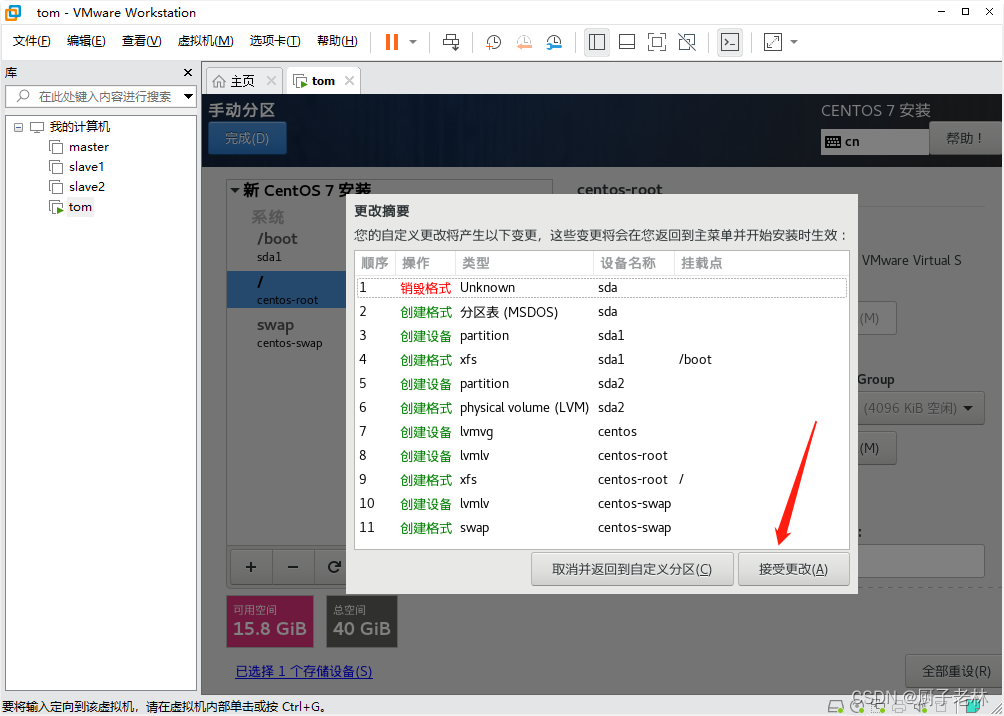Click the 类型 column header
The image size is (1004, 716).
coord(524,263)
